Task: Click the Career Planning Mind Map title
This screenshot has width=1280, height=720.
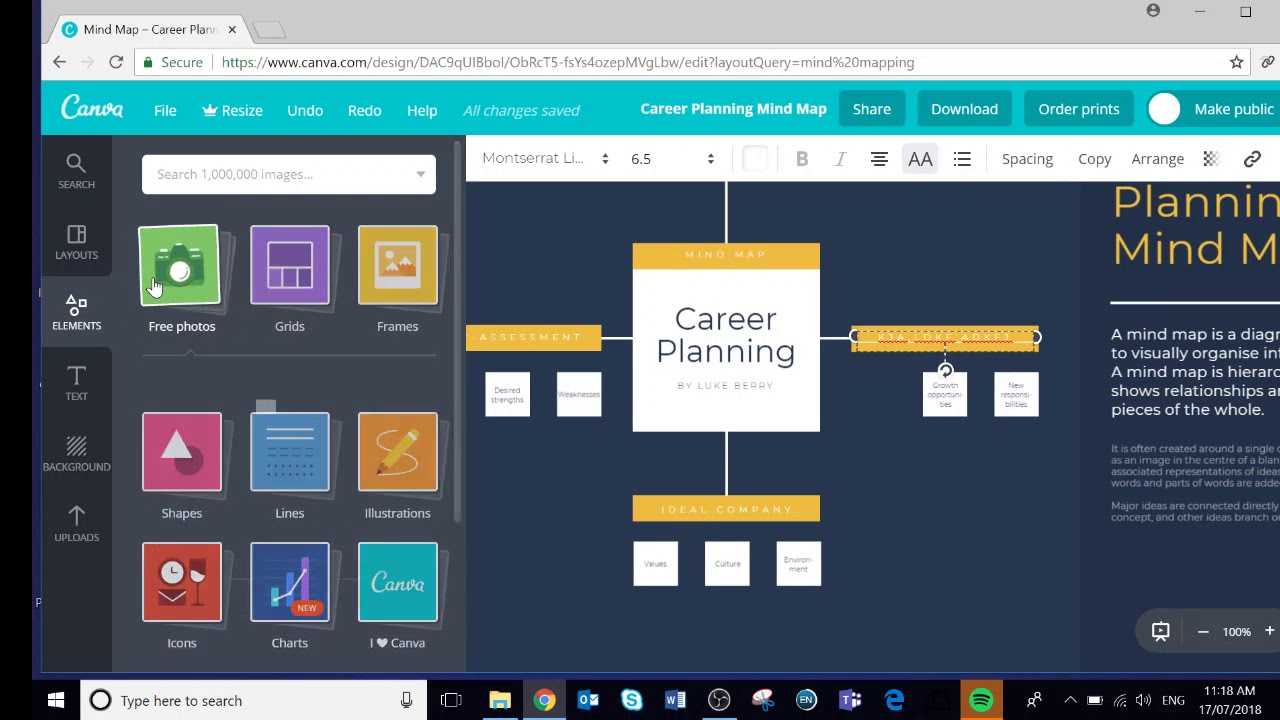Action: click(733, 109)
